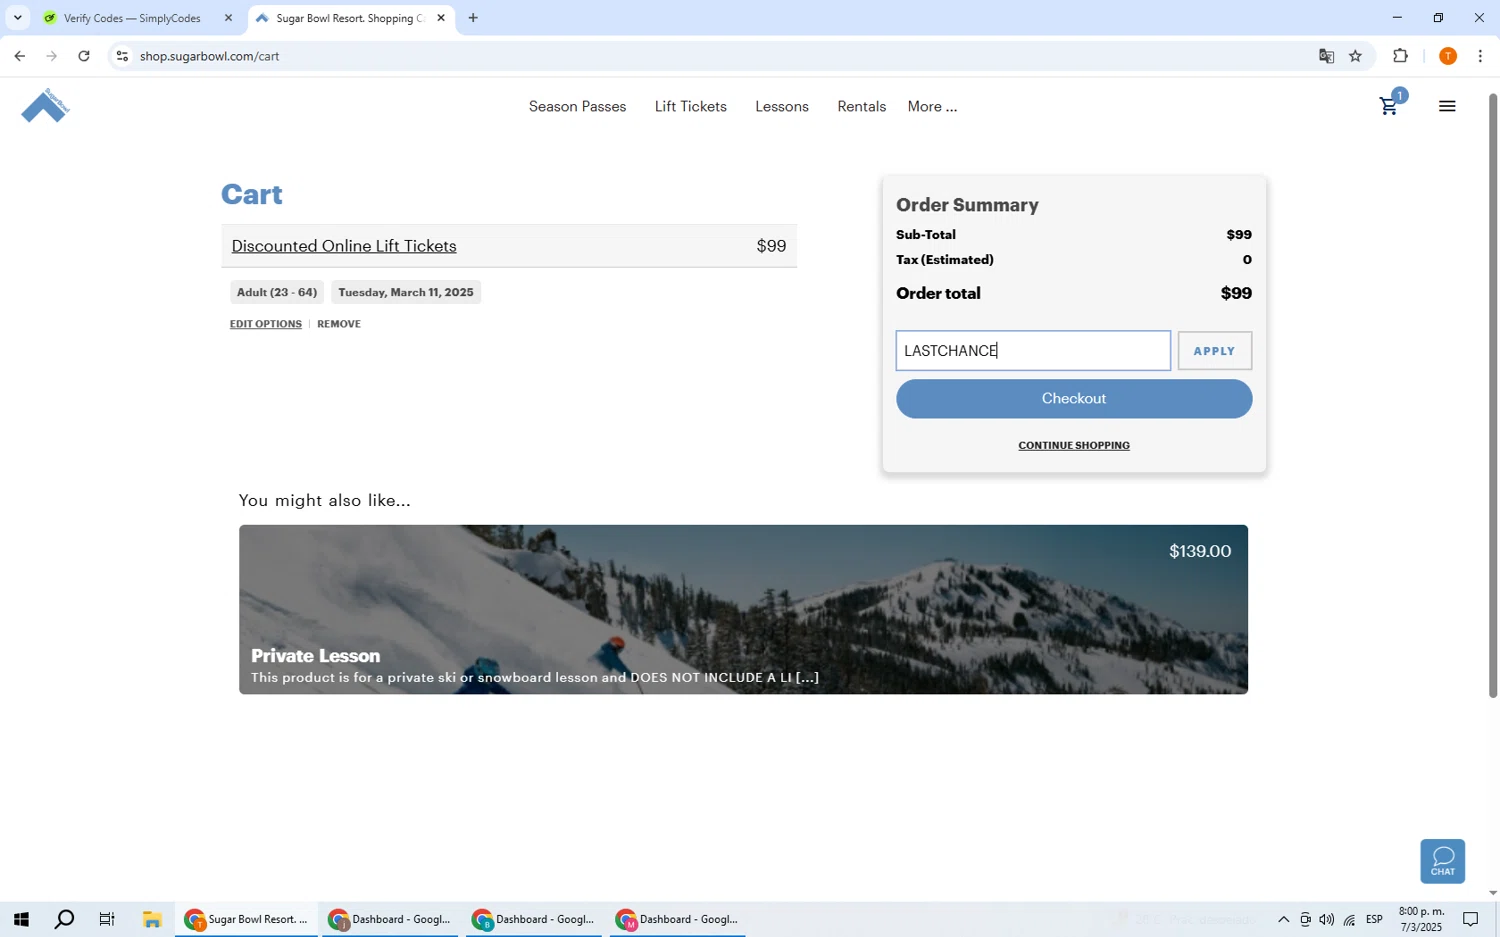Click the address bar URL
Screen dimensions: 1500x937
210,56
